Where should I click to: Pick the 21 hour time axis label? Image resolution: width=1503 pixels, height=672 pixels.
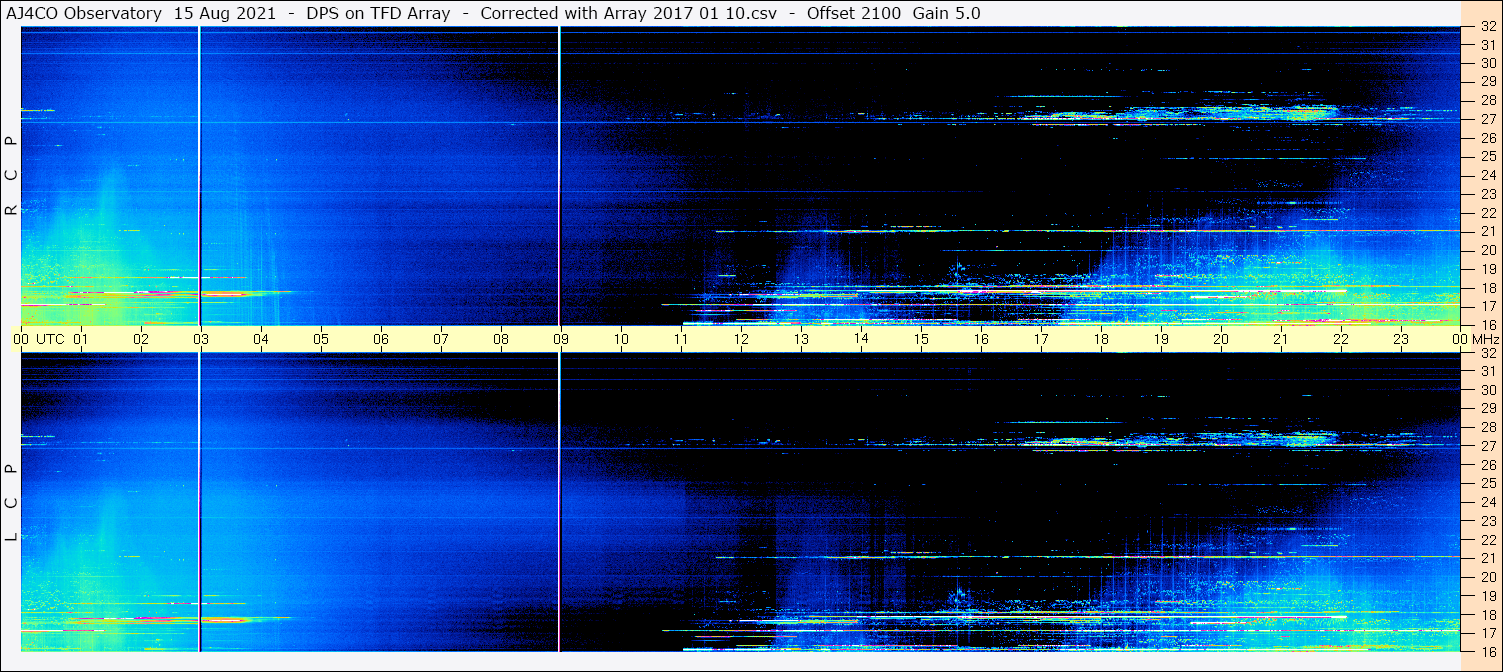1280,339
